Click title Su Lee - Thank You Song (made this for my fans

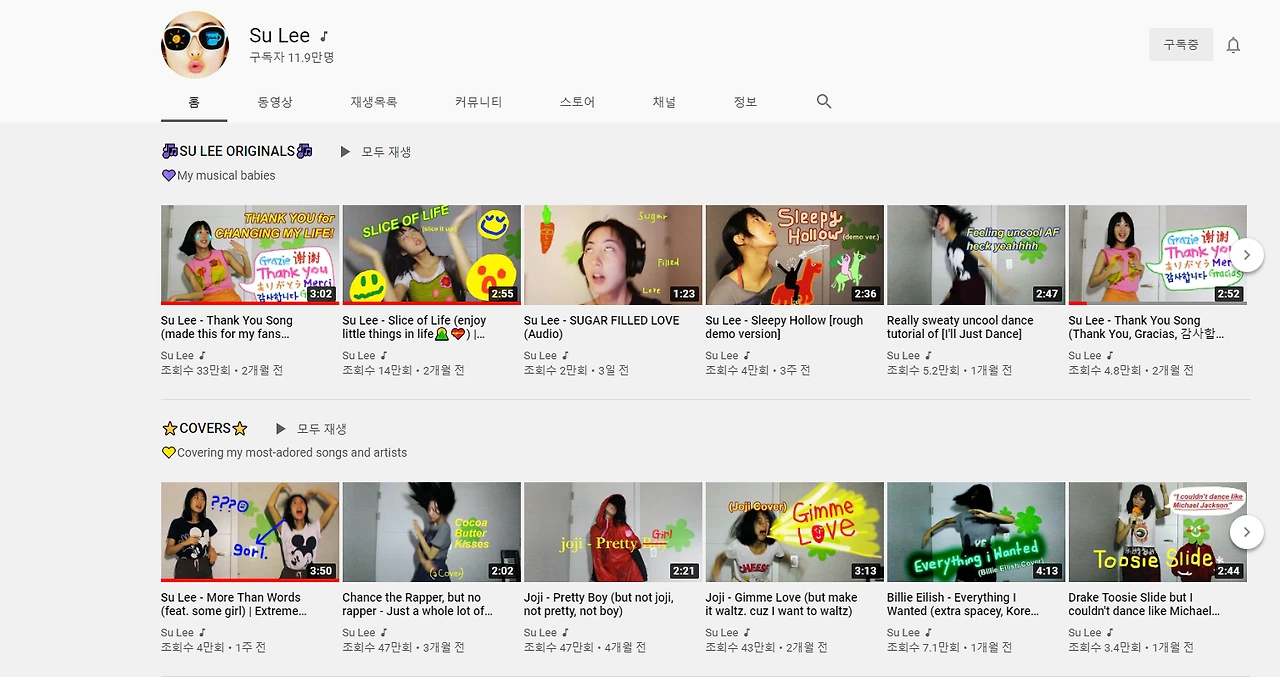[x=227, y=327]
